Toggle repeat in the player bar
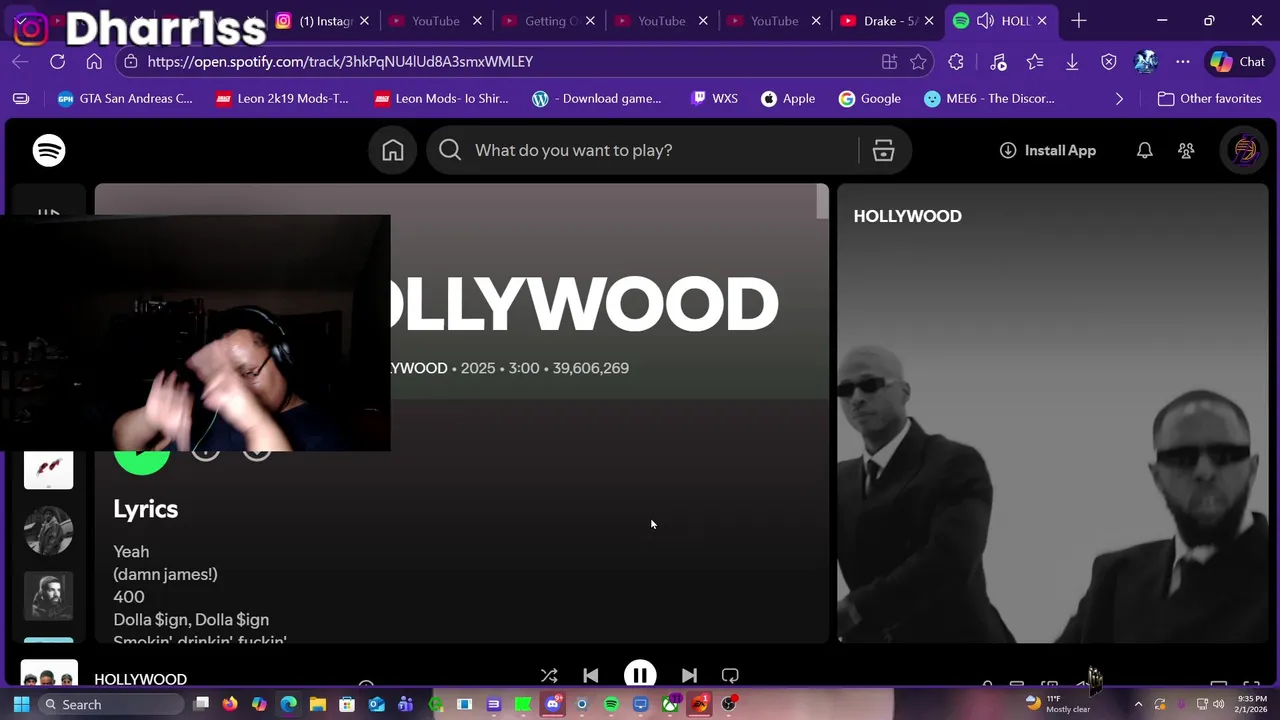 tap(730, 676)
